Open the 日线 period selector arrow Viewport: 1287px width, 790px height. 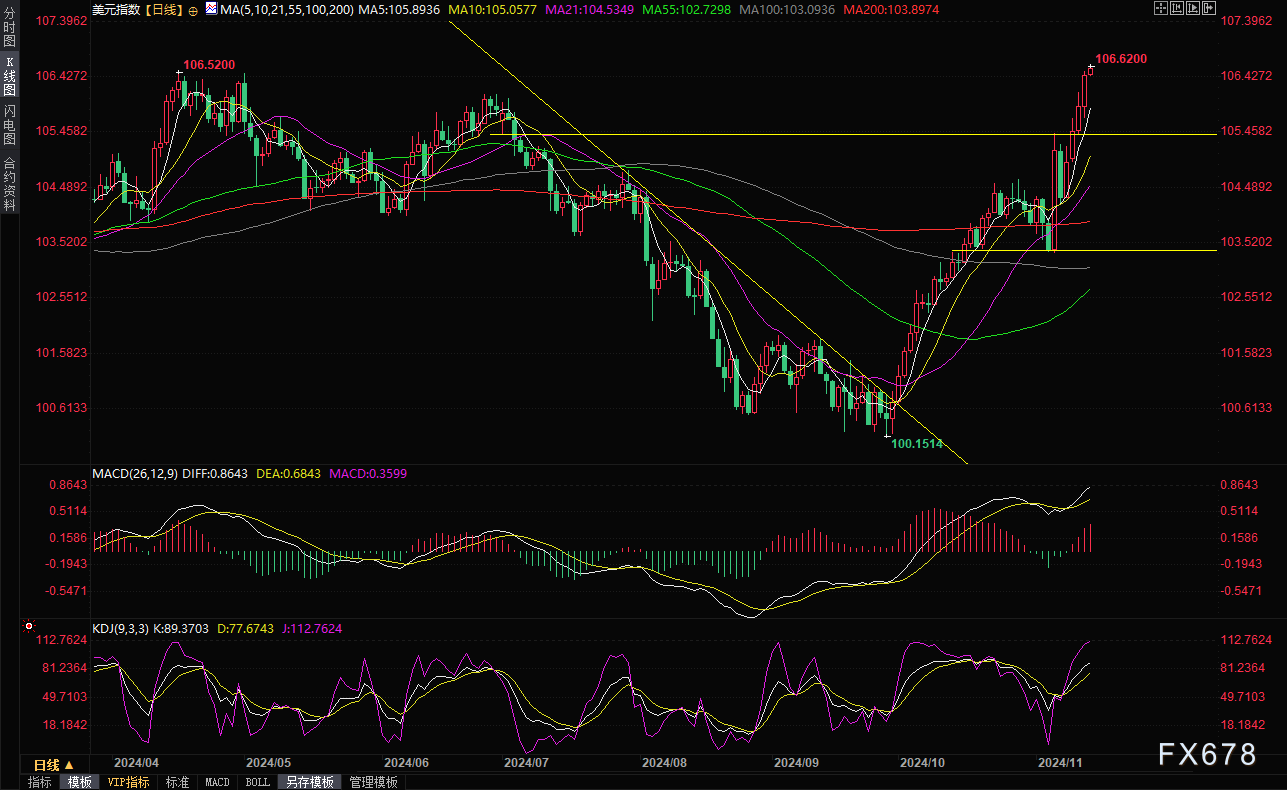tap(69, 765)
